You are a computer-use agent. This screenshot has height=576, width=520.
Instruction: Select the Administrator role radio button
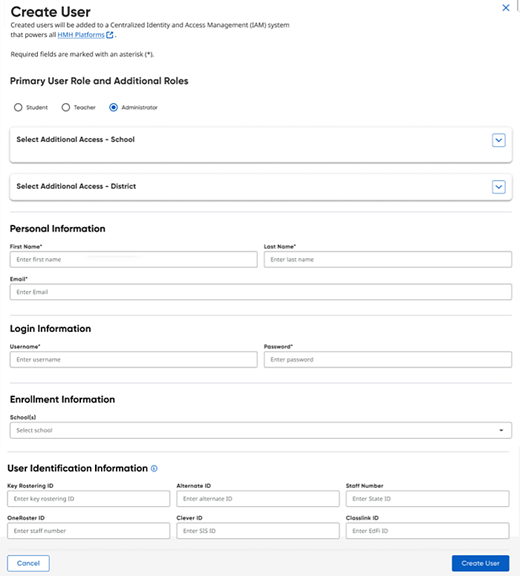(x=113, y=107)
